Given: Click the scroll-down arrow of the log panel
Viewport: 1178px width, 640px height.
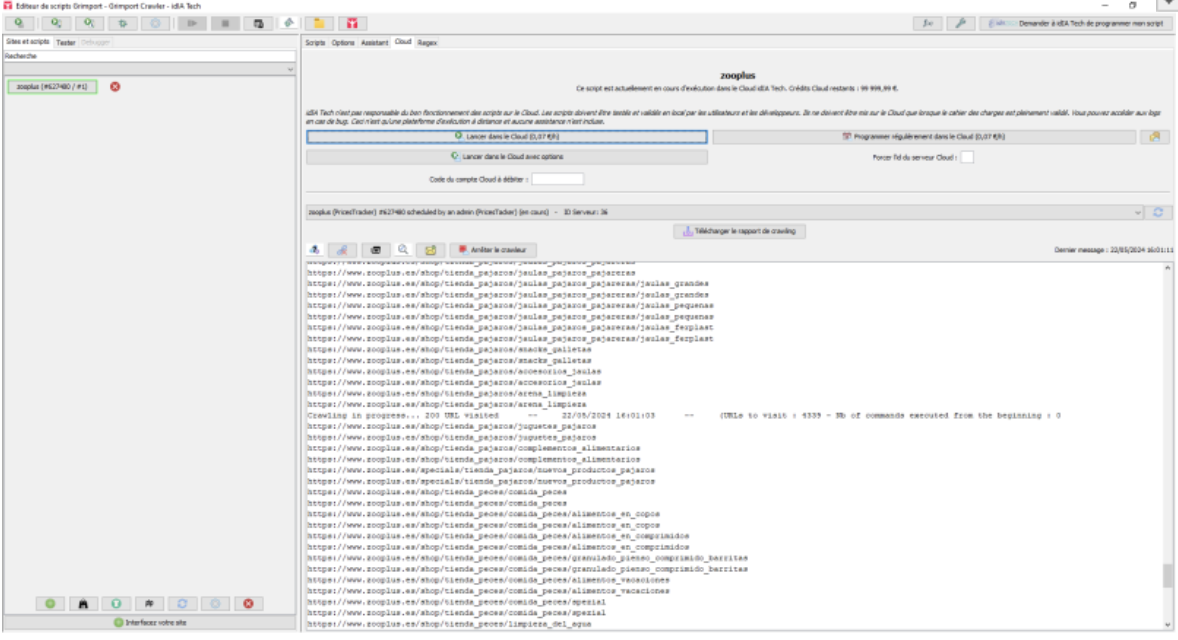Looking at the screenshot, I should point(1167,624).
